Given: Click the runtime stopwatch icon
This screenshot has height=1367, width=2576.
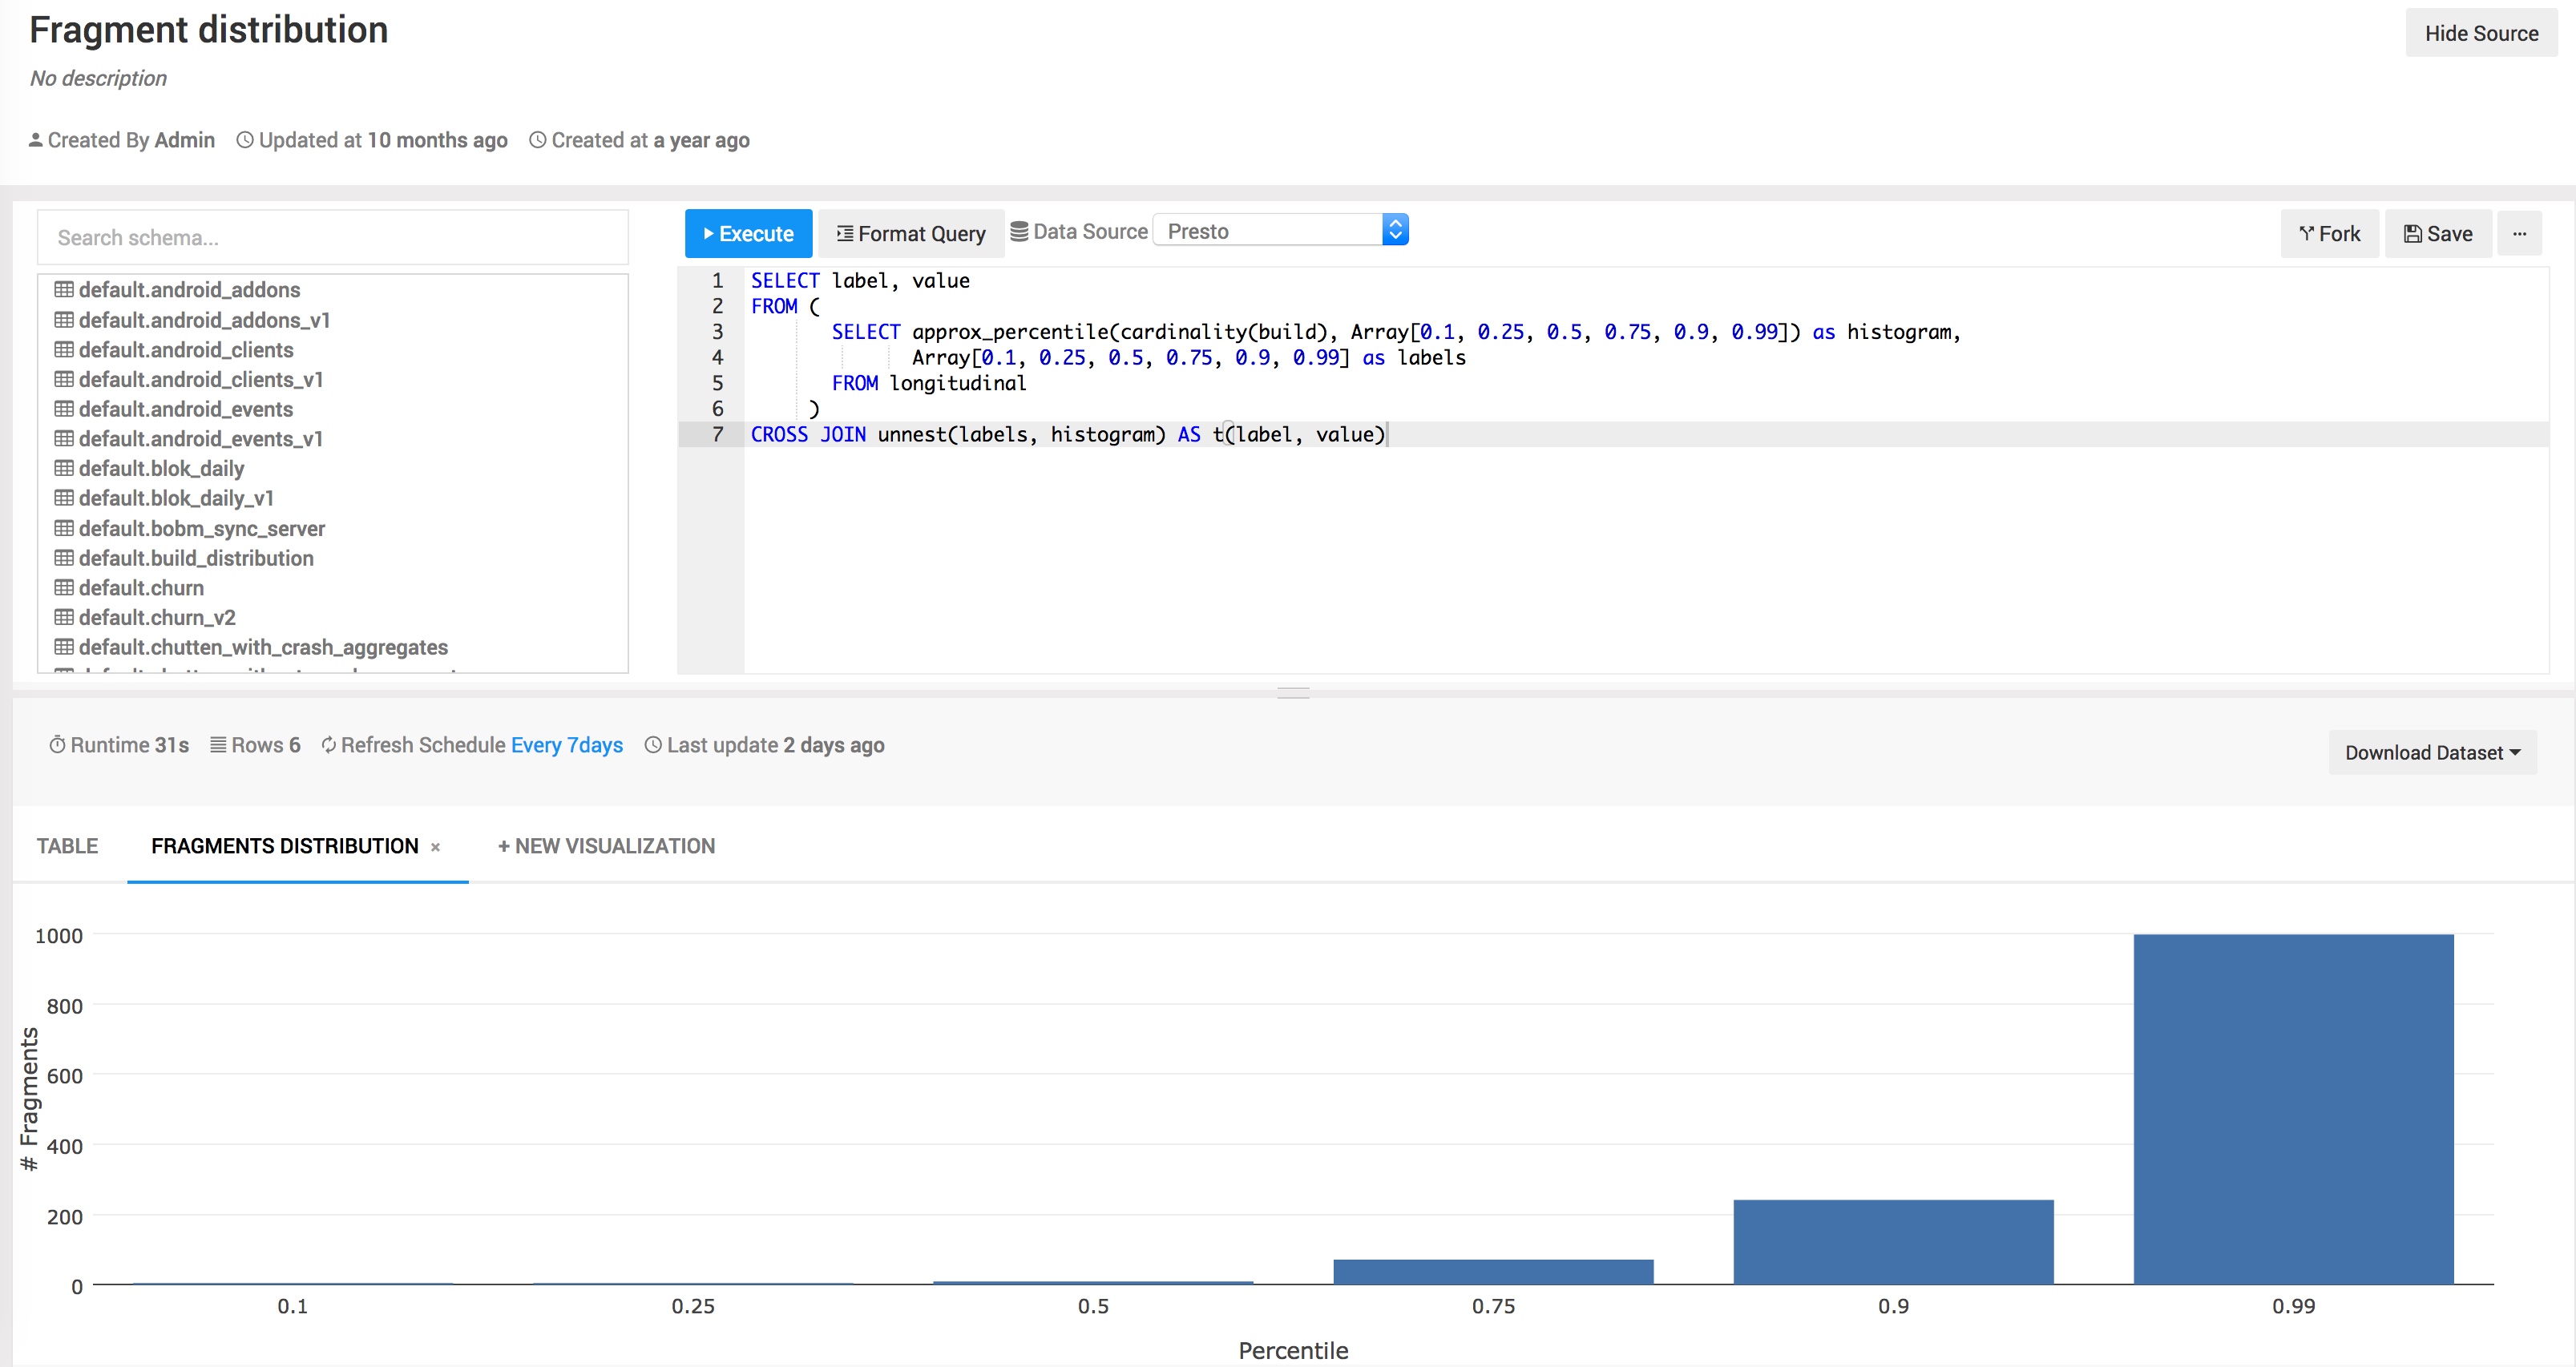Looking at the screenshot, I should (x=58, y=744).
